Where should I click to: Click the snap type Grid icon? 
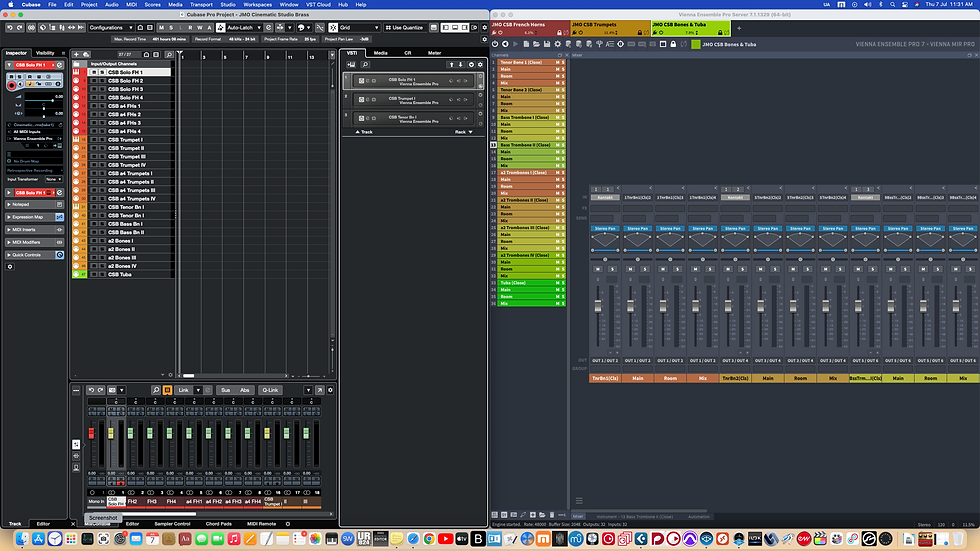(333, 27)
